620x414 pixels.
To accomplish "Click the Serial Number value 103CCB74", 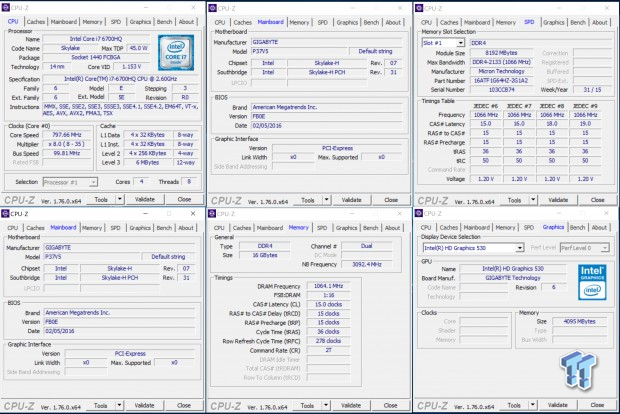I will [x=501, y=90].
